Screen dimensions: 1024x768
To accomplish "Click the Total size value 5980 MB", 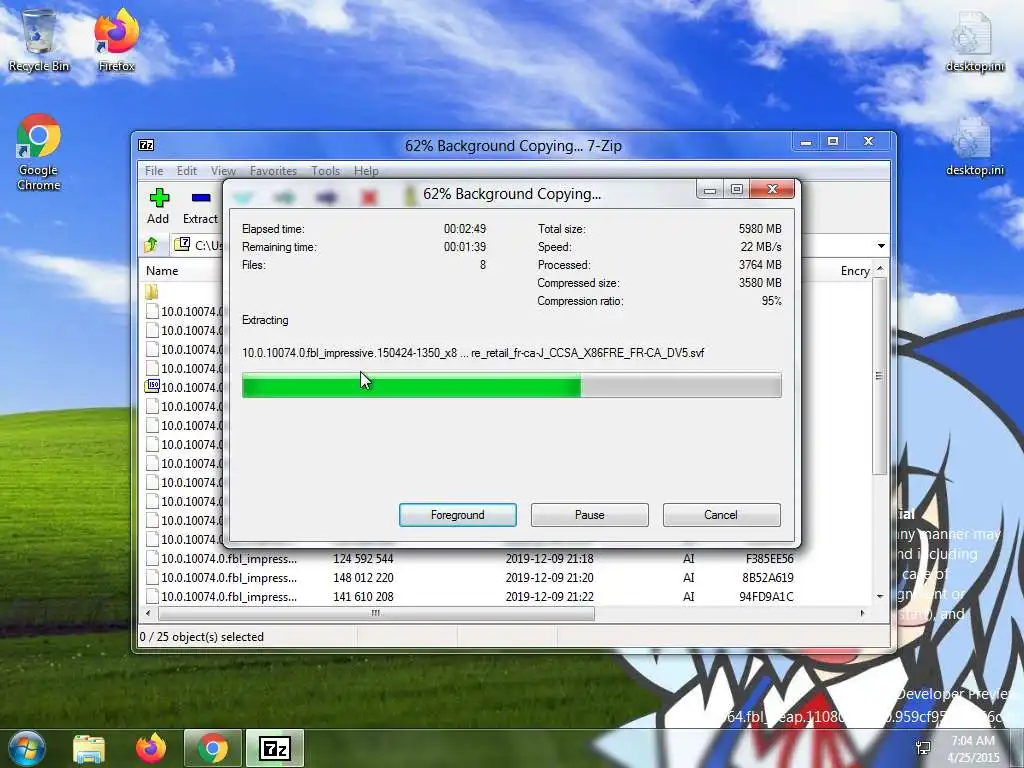I will 760,229.
